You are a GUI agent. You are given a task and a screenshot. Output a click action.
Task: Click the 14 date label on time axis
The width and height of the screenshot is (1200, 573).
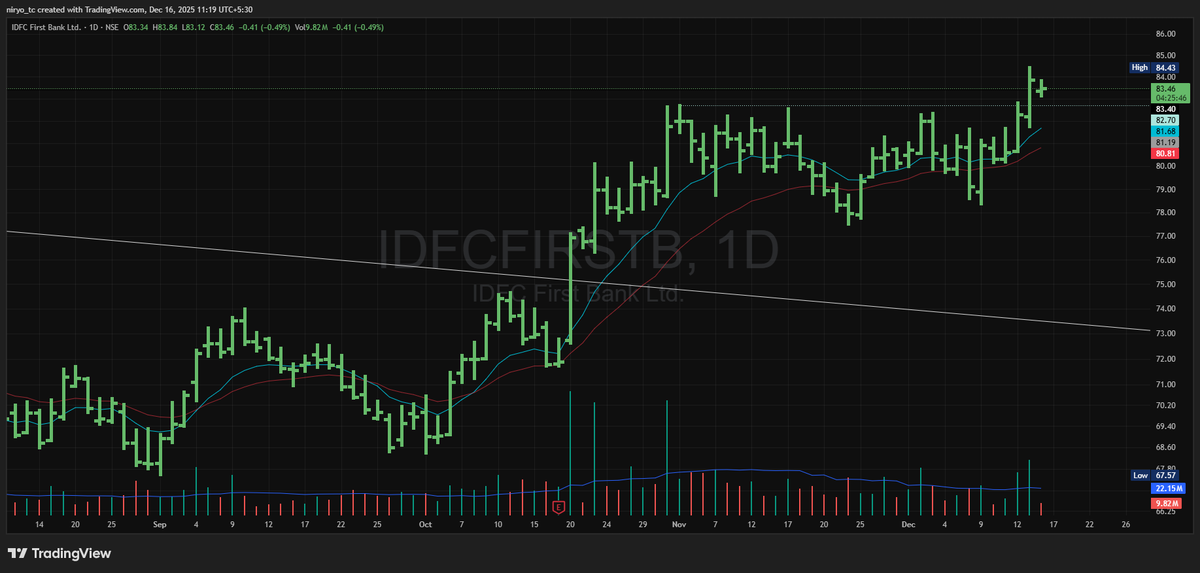point(40,523)
